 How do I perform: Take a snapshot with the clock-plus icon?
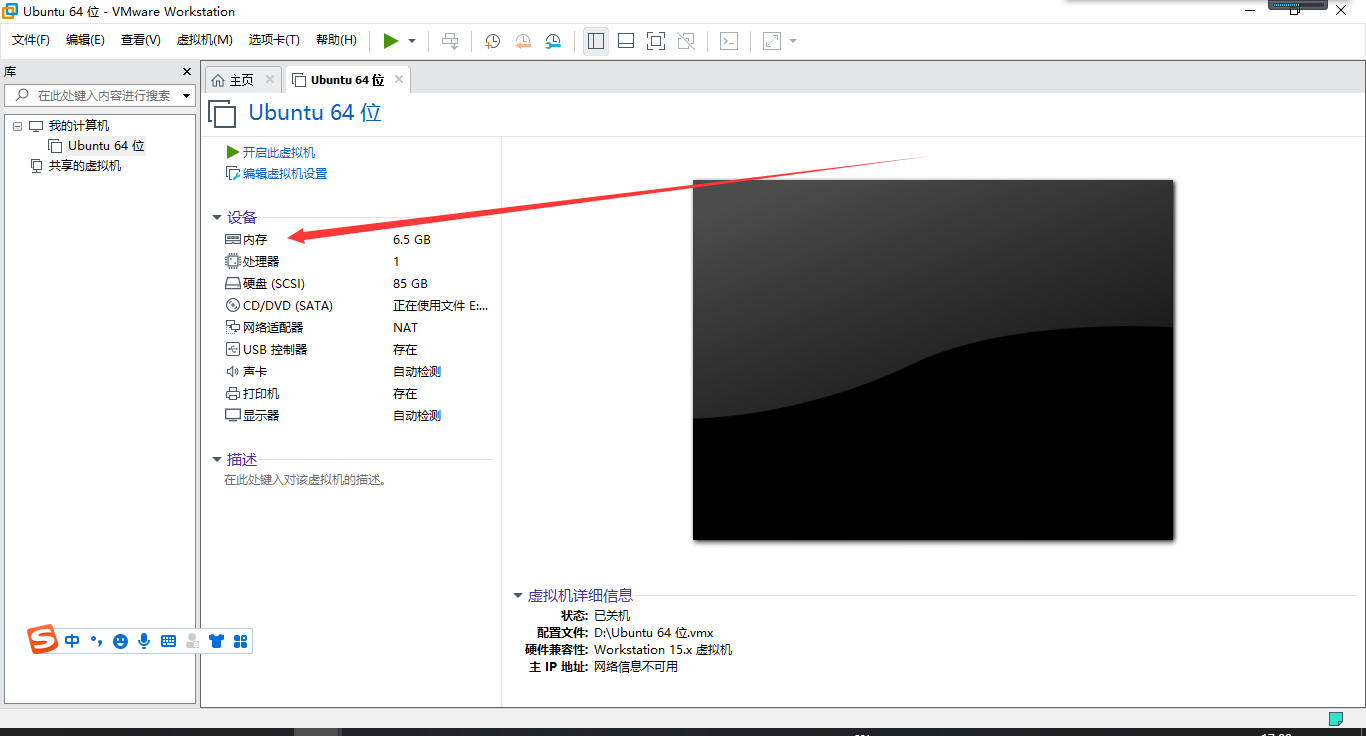492,41
